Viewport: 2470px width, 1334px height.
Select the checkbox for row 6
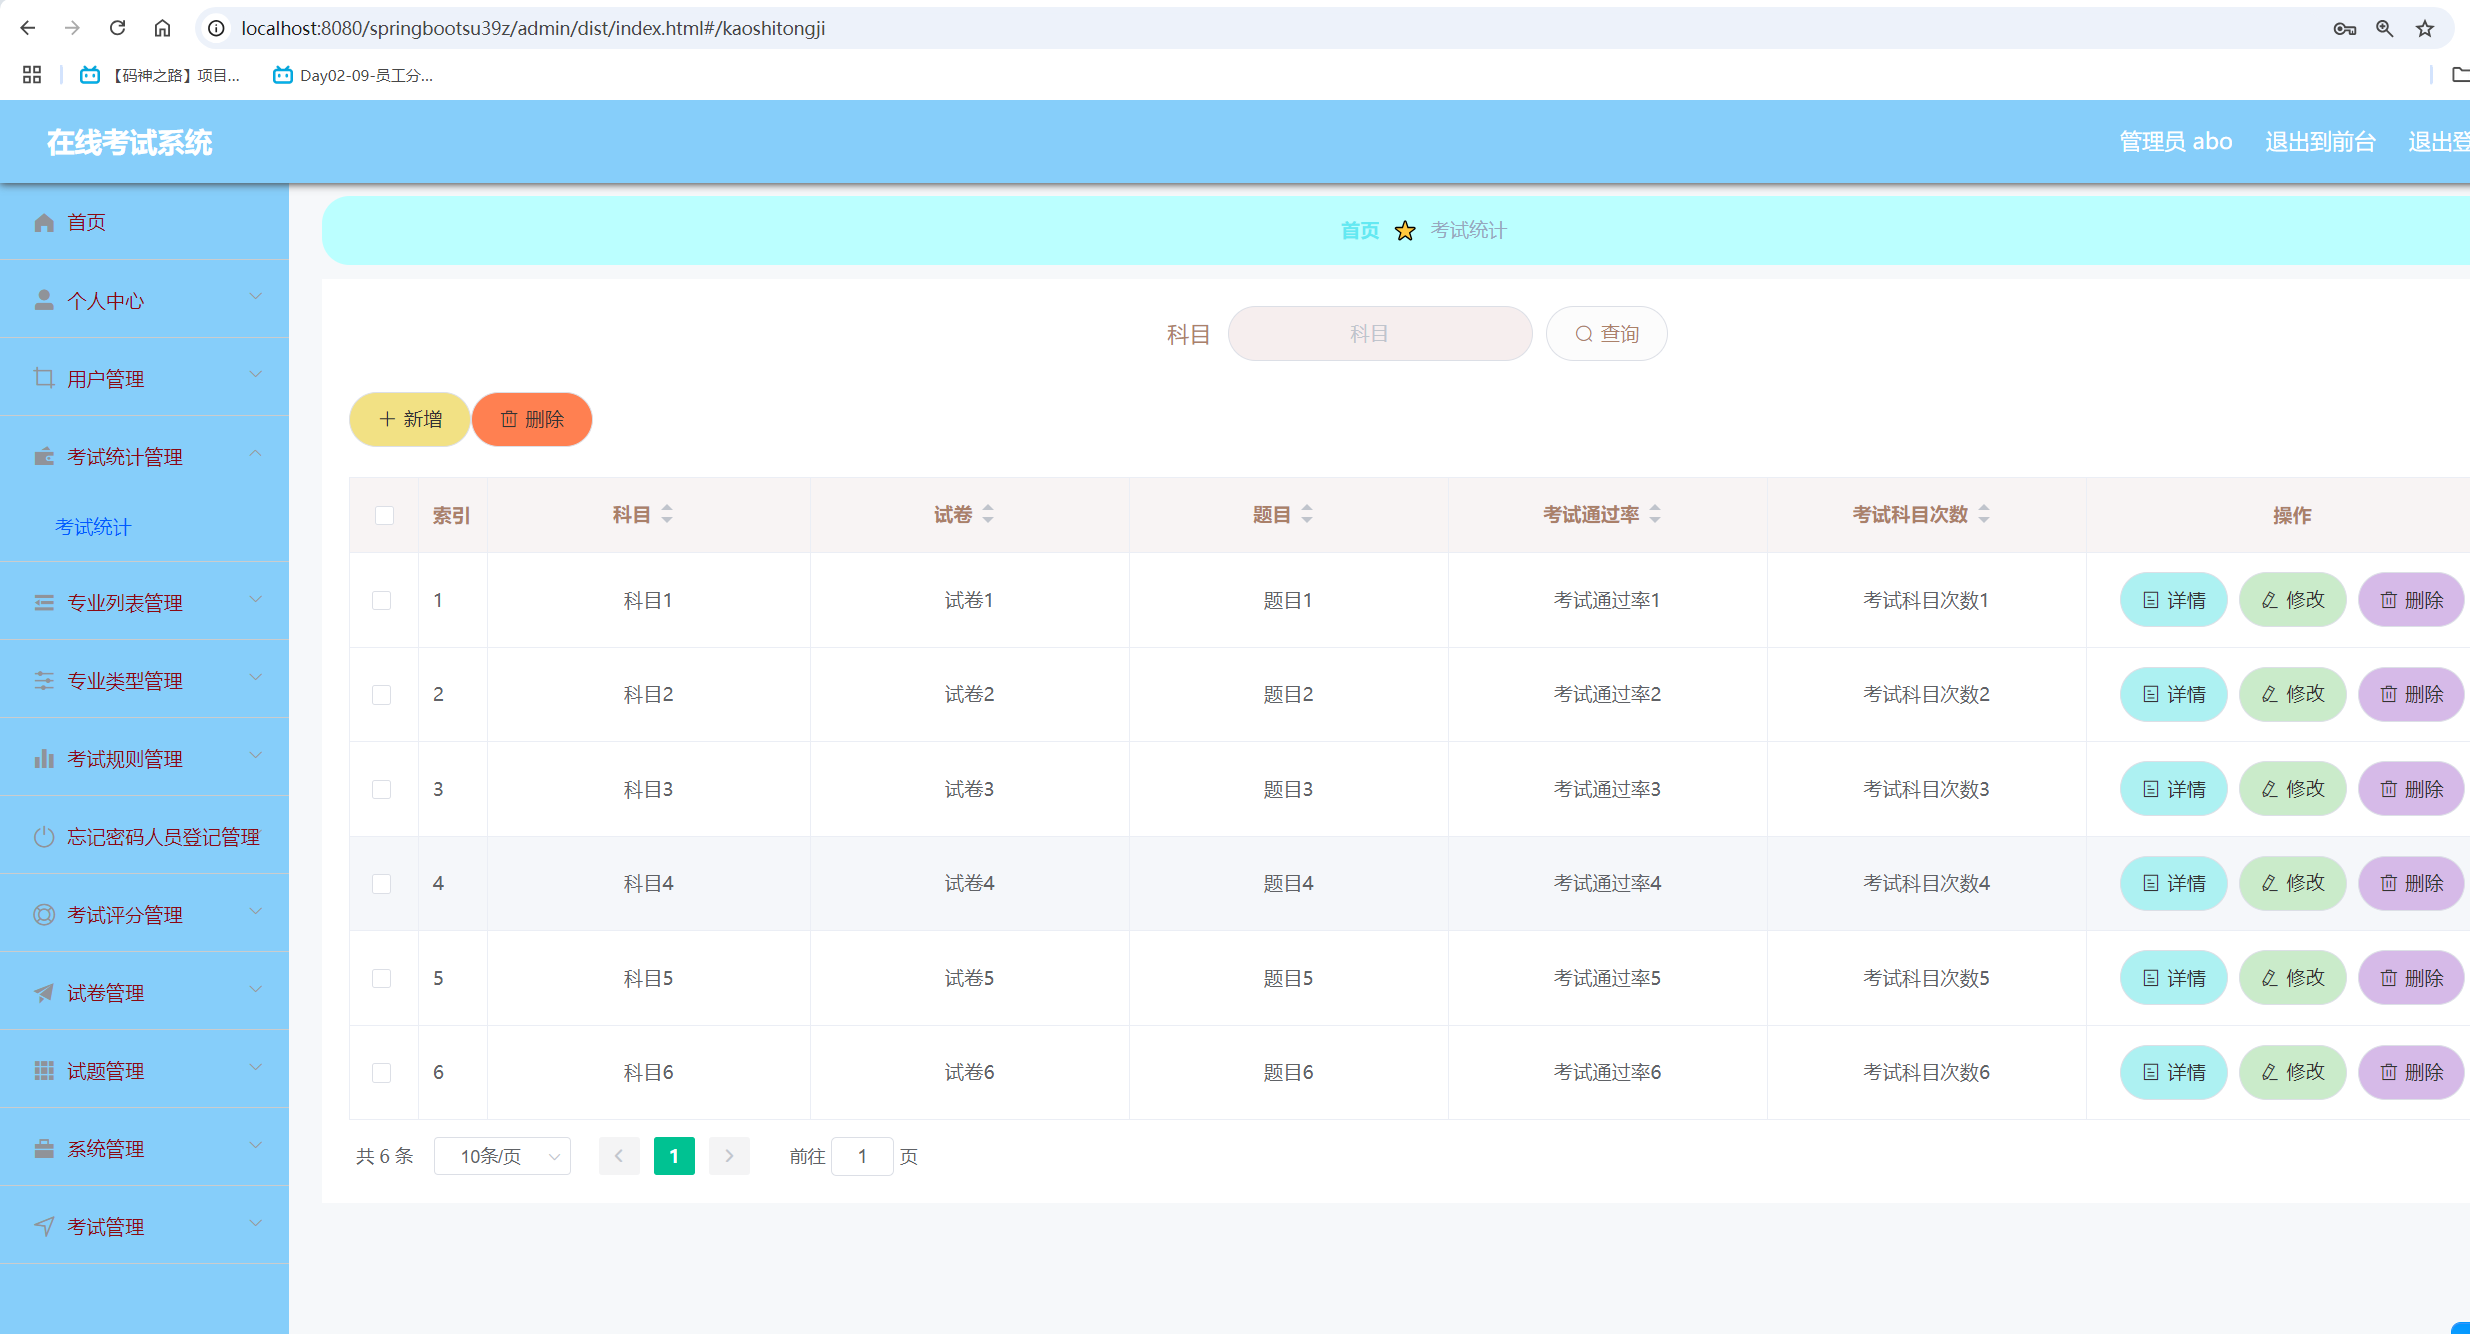coord(381,1072)
